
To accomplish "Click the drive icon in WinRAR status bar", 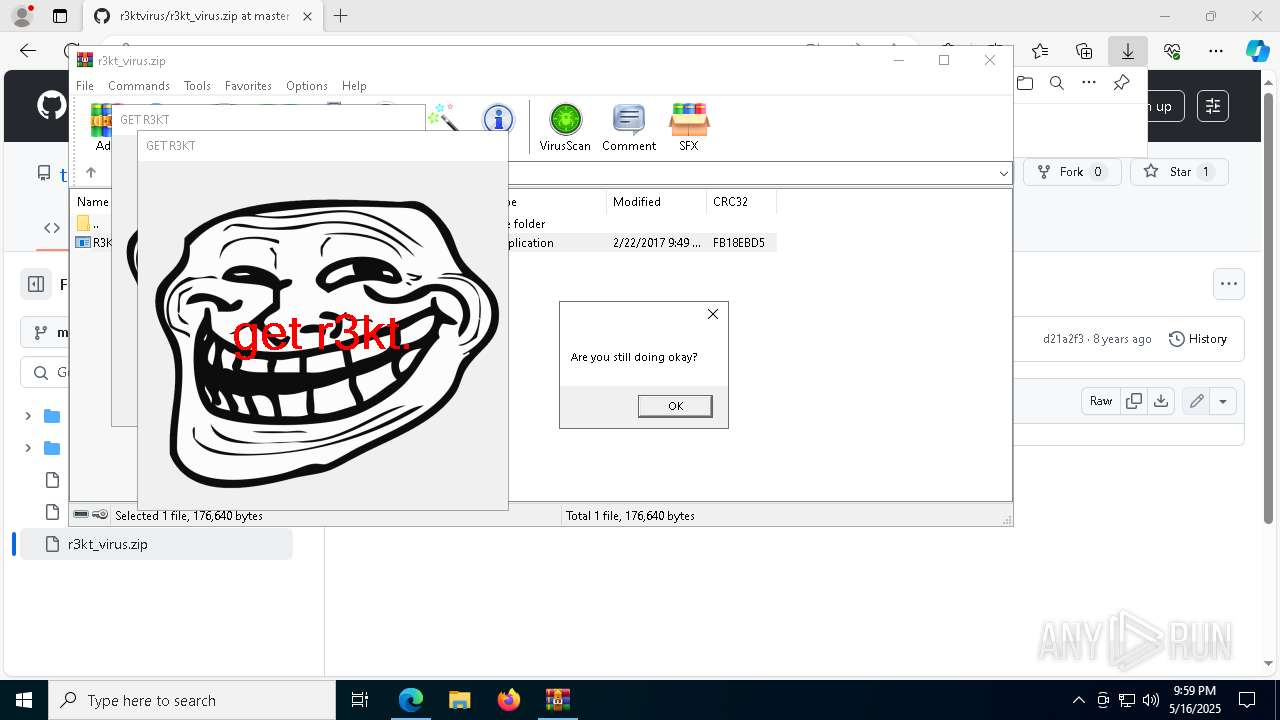I will 82,515.
